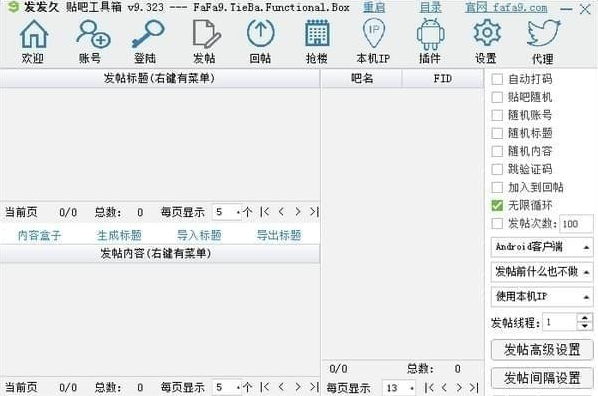Toggle the 随机内容 checkbox
Image resolution: width=598 pixels, height=396 pixels.
coord(497,151)
